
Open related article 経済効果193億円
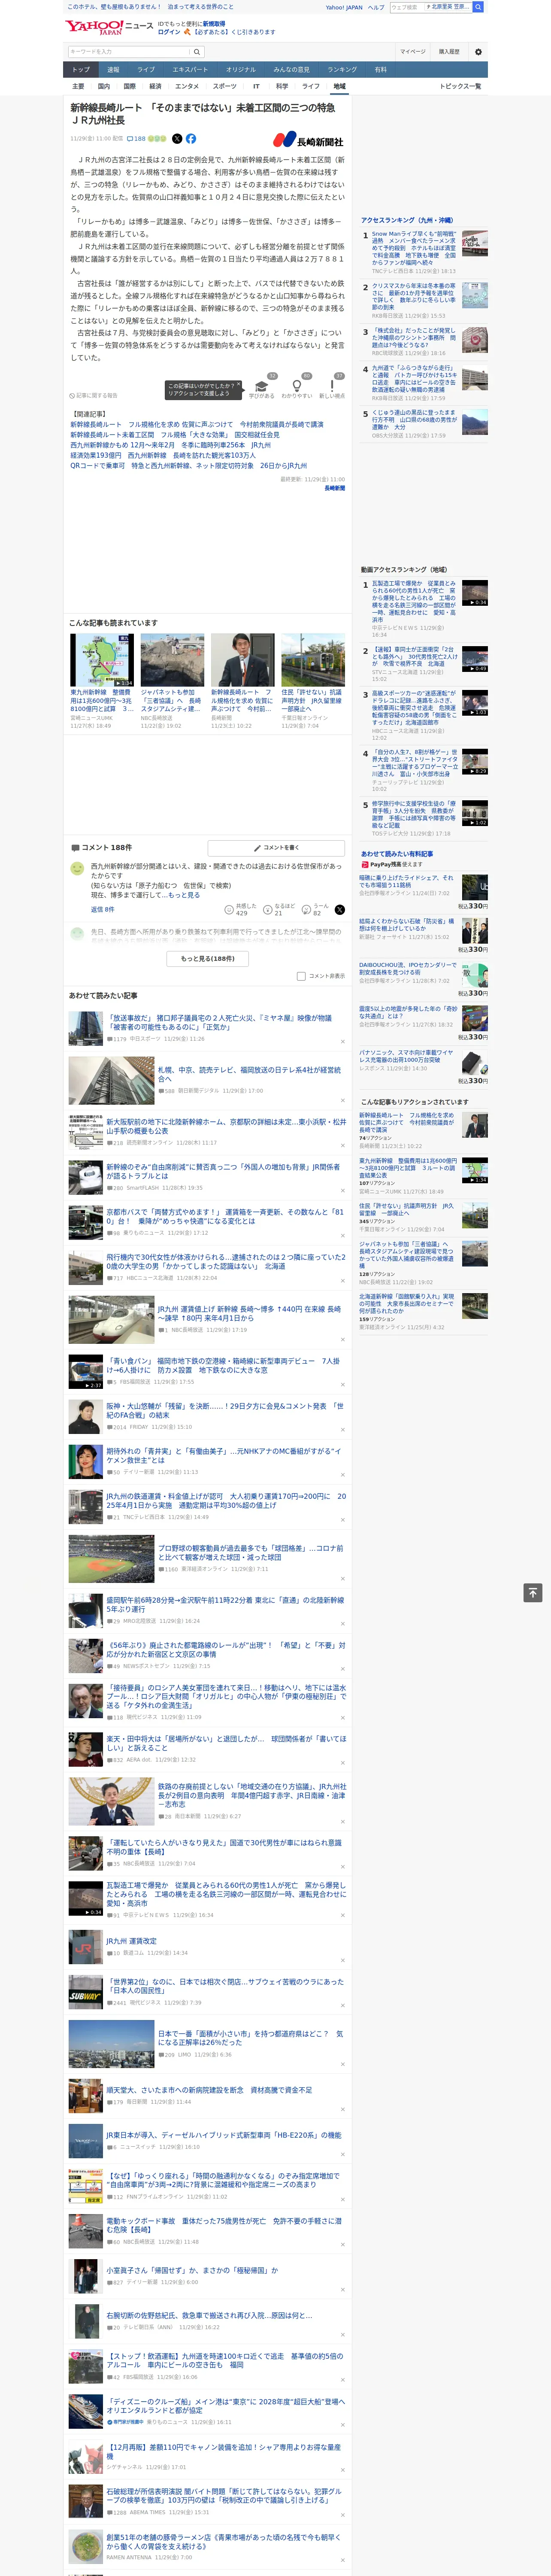tap(163, 455)
